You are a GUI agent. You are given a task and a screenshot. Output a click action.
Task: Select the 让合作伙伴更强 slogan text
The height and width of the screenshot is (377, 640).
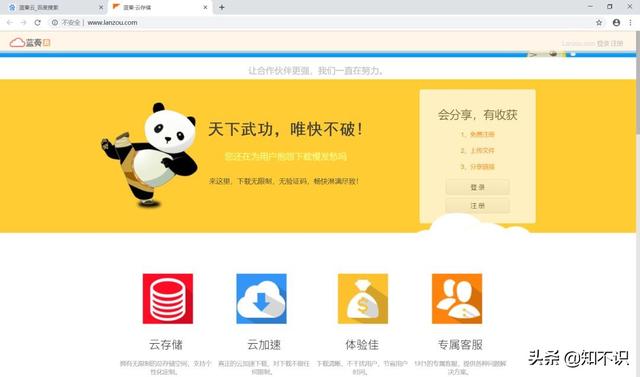pos(316,71)
